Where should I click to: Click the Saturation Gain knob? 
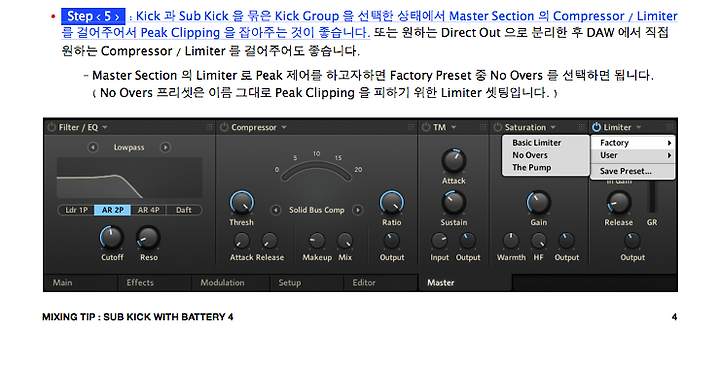[x=539, y=202]
